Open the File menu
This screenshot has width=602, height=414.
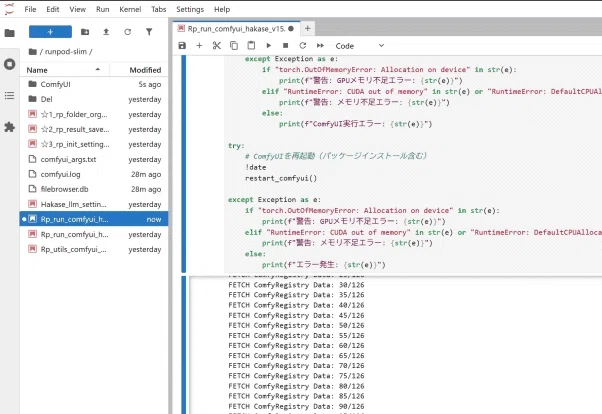click(x=30, y=9)
